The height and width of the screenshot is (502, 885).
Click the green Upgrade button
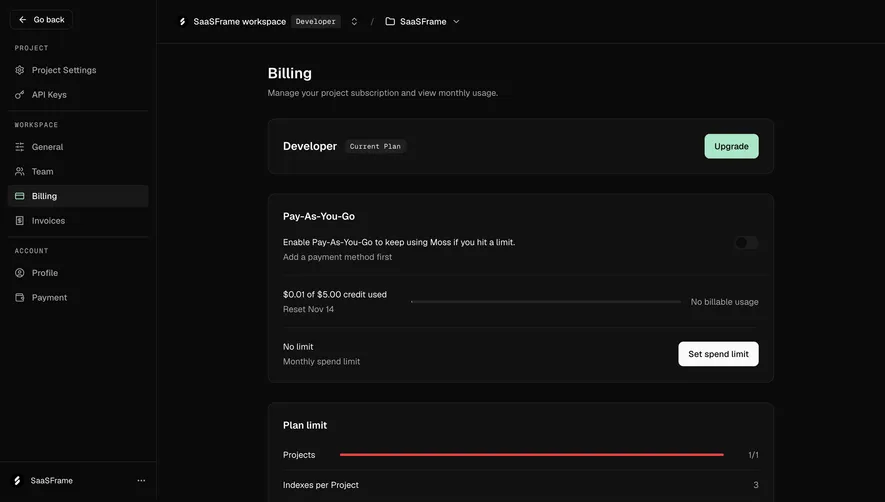point(731,146)
